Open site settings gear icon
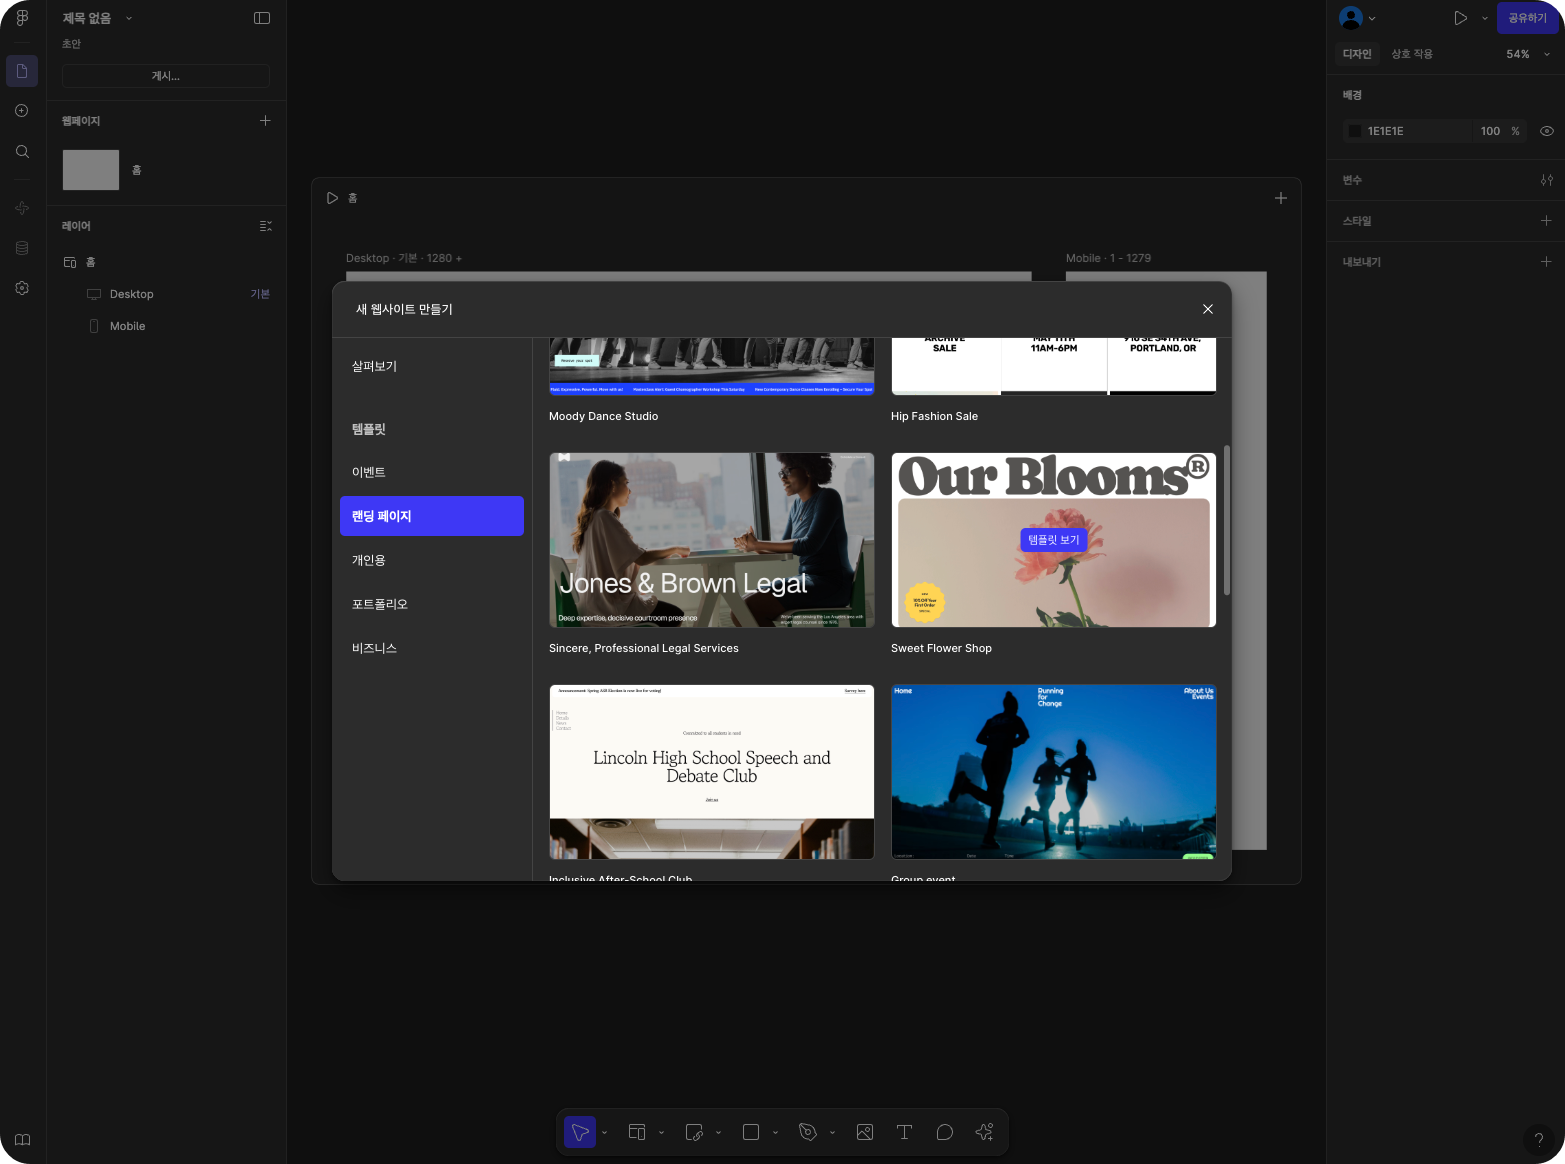This screenshot has width=1565, height=1164. [22, 288]
